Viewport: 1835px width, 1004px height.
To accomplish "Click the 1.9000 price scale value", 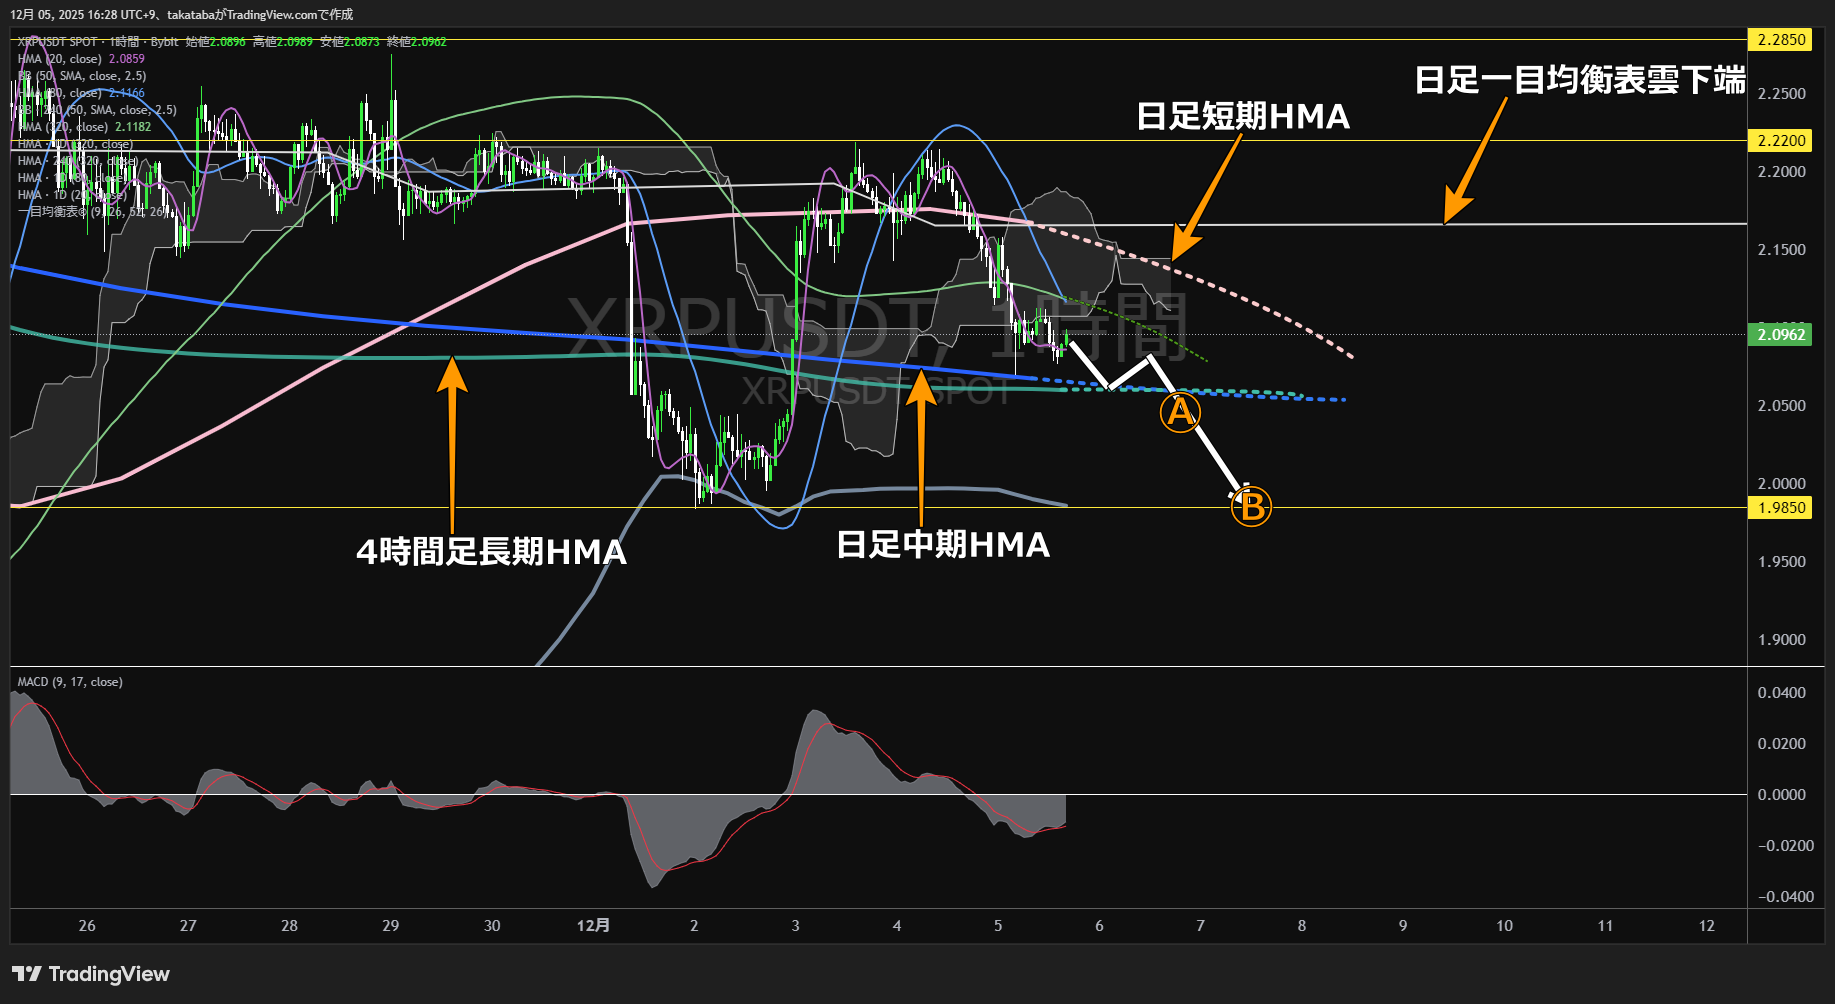I will [x=1782, y=640].
